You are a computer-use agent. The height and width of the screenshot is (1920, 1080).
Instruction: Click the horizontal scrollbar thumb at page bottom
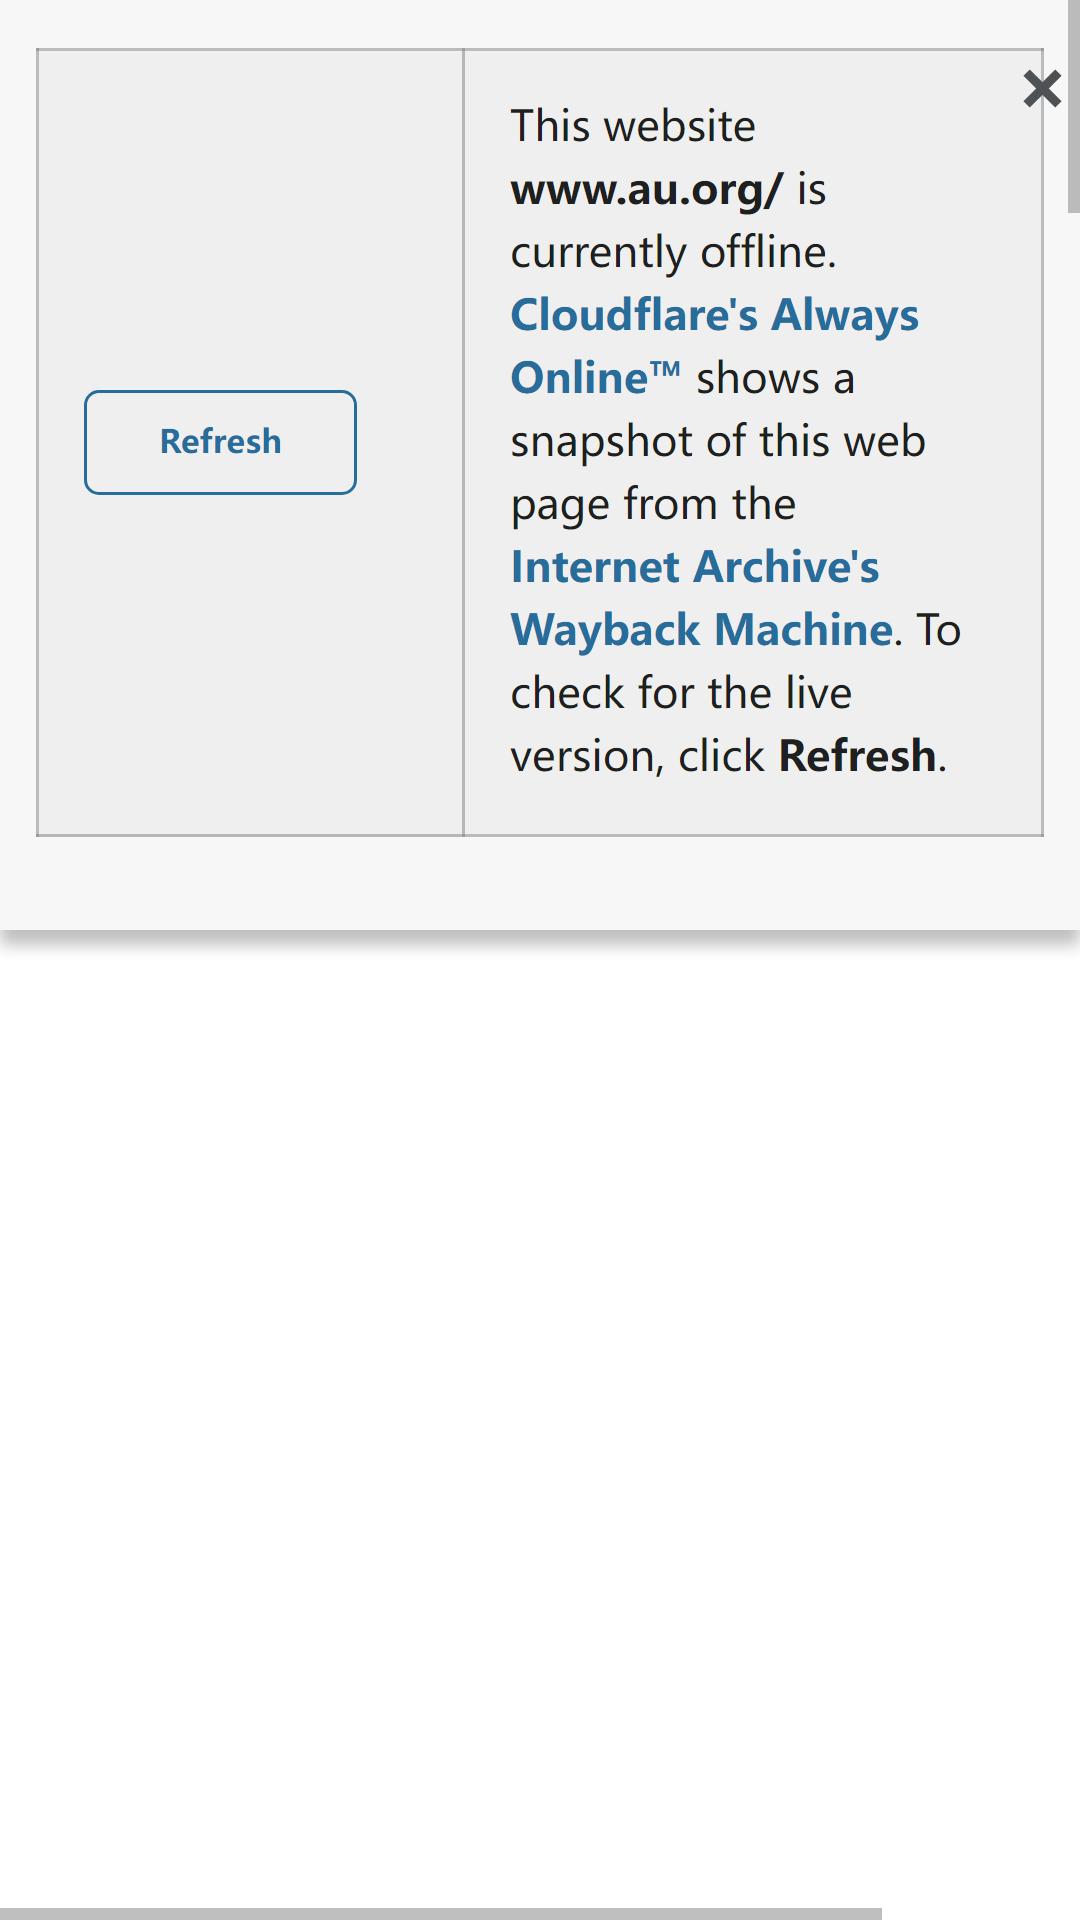point(441,1913)
